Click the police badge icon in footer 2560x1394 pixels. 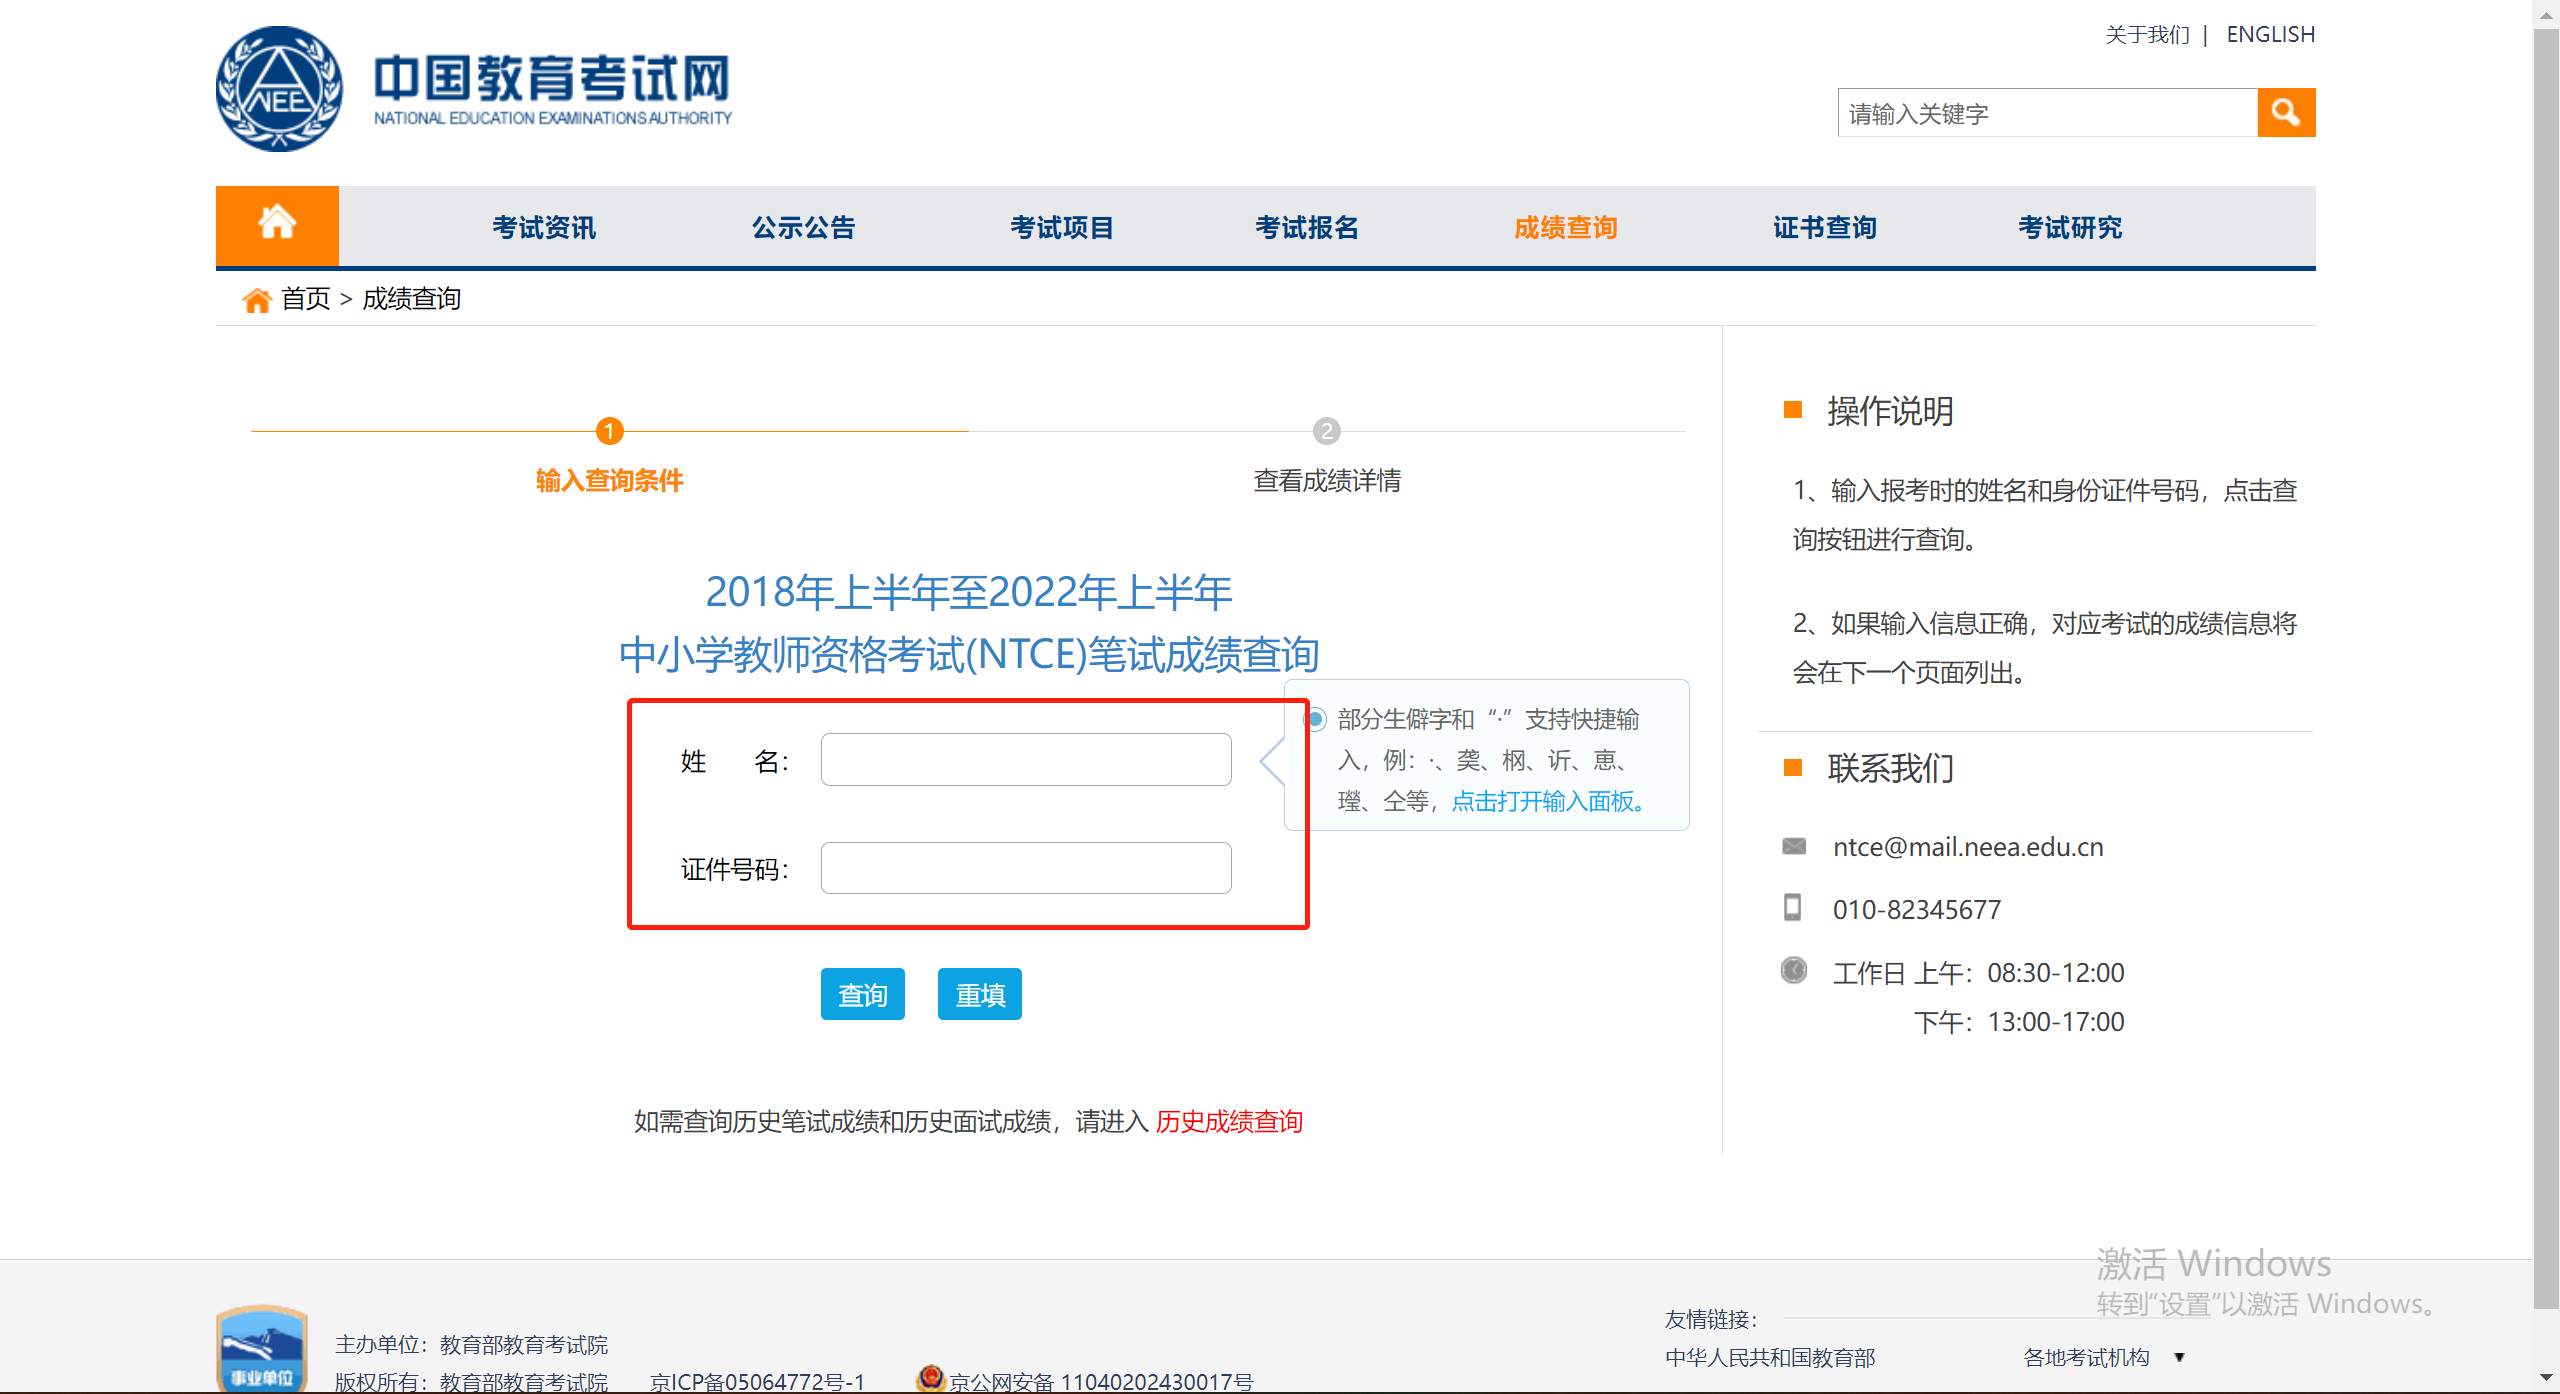tap(930, 1377)
